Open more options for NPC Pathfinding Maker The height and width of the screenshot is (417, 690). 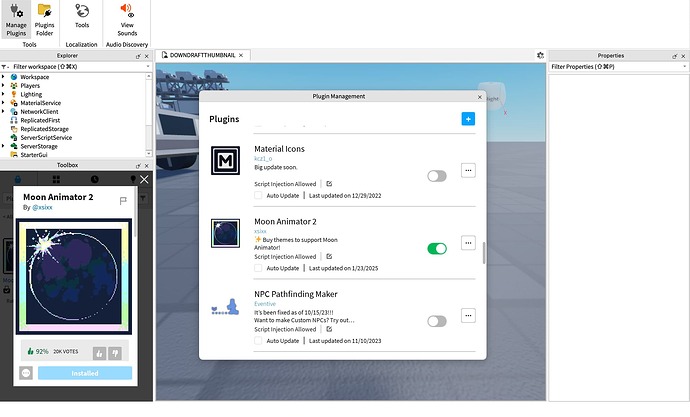point(468,315)
